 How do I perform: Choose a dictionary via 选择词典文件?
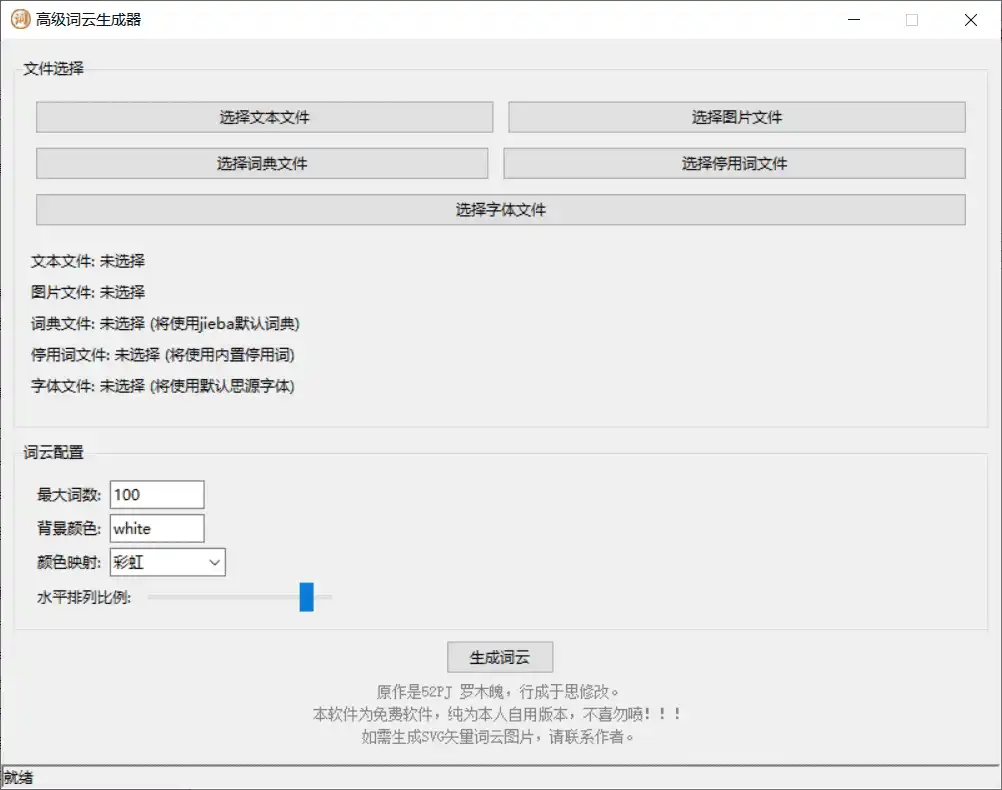coord(262,164)
